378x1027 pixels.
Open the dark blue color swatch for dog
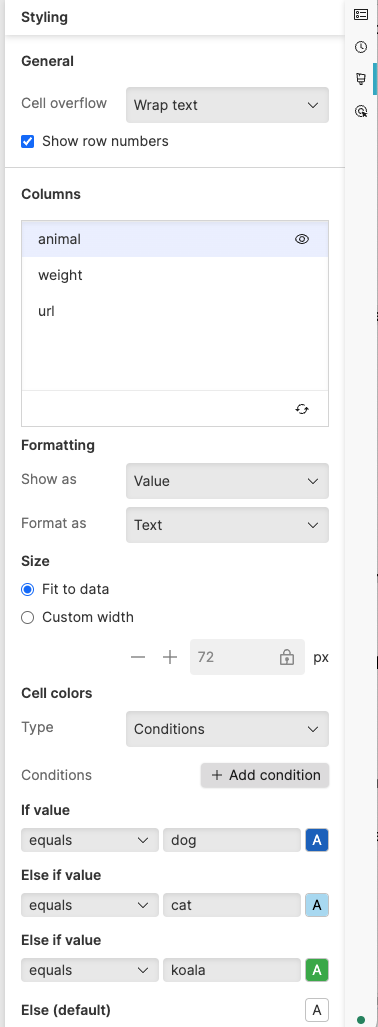(x=317, y=840)
